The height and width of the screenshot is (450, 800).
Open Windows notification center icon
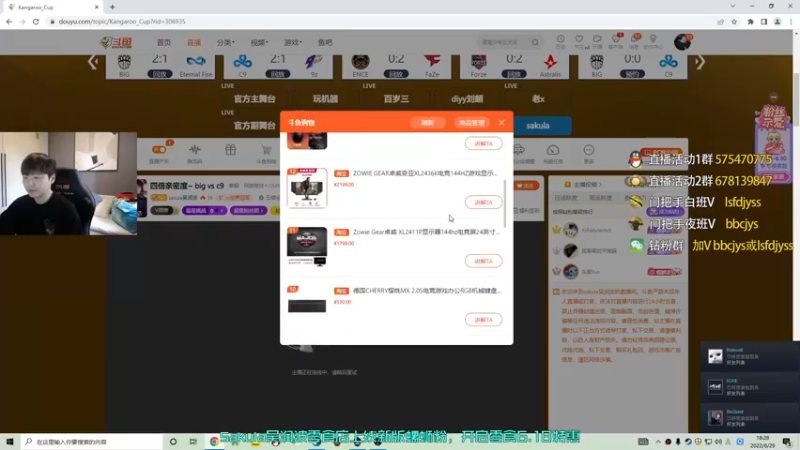(787, 442)
